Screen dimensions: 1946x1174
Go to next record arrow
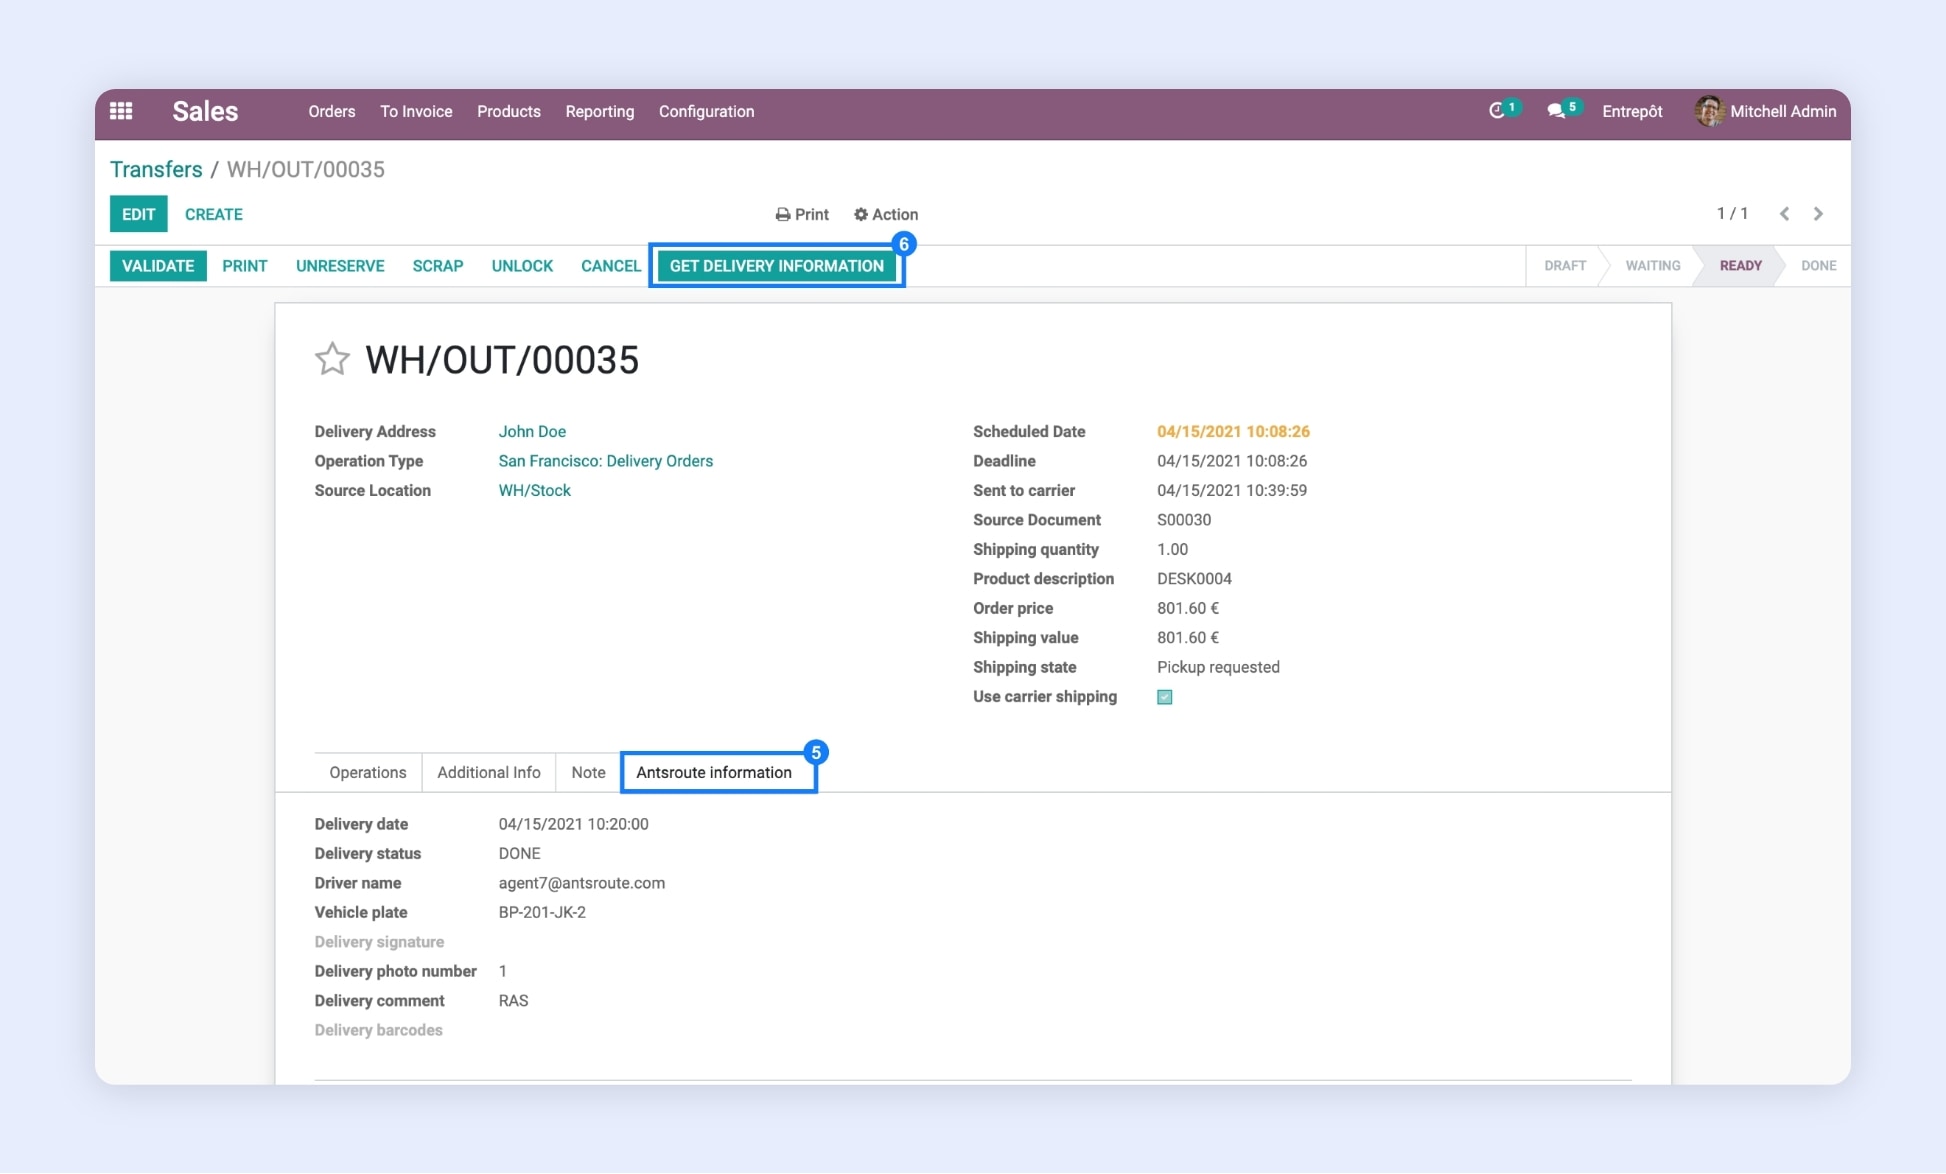[1819, 214]
